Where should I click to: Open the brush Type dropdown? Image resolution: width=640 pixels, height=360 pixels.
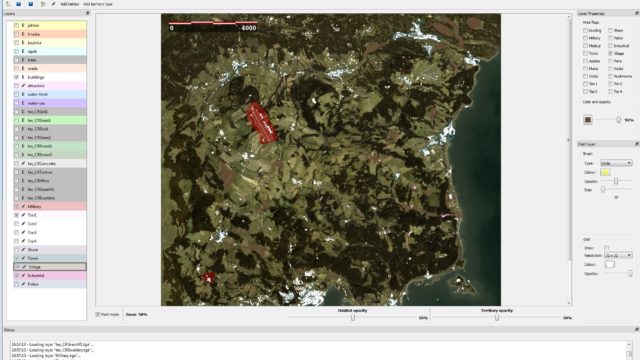tap(616, 163)
